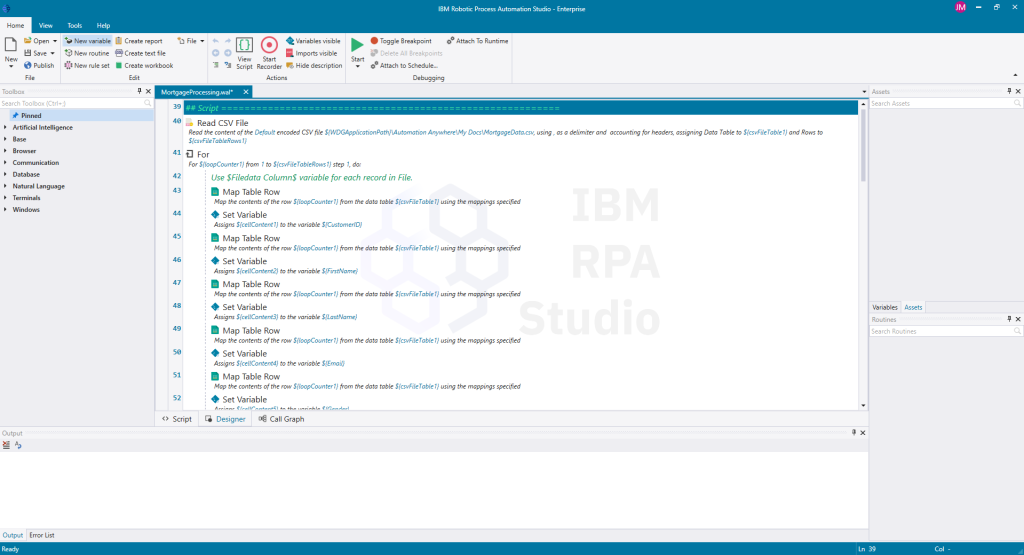Expand Artificial Intelligence in Toolbox
The width and height of the screenshot is (1024, 555).
6,127
